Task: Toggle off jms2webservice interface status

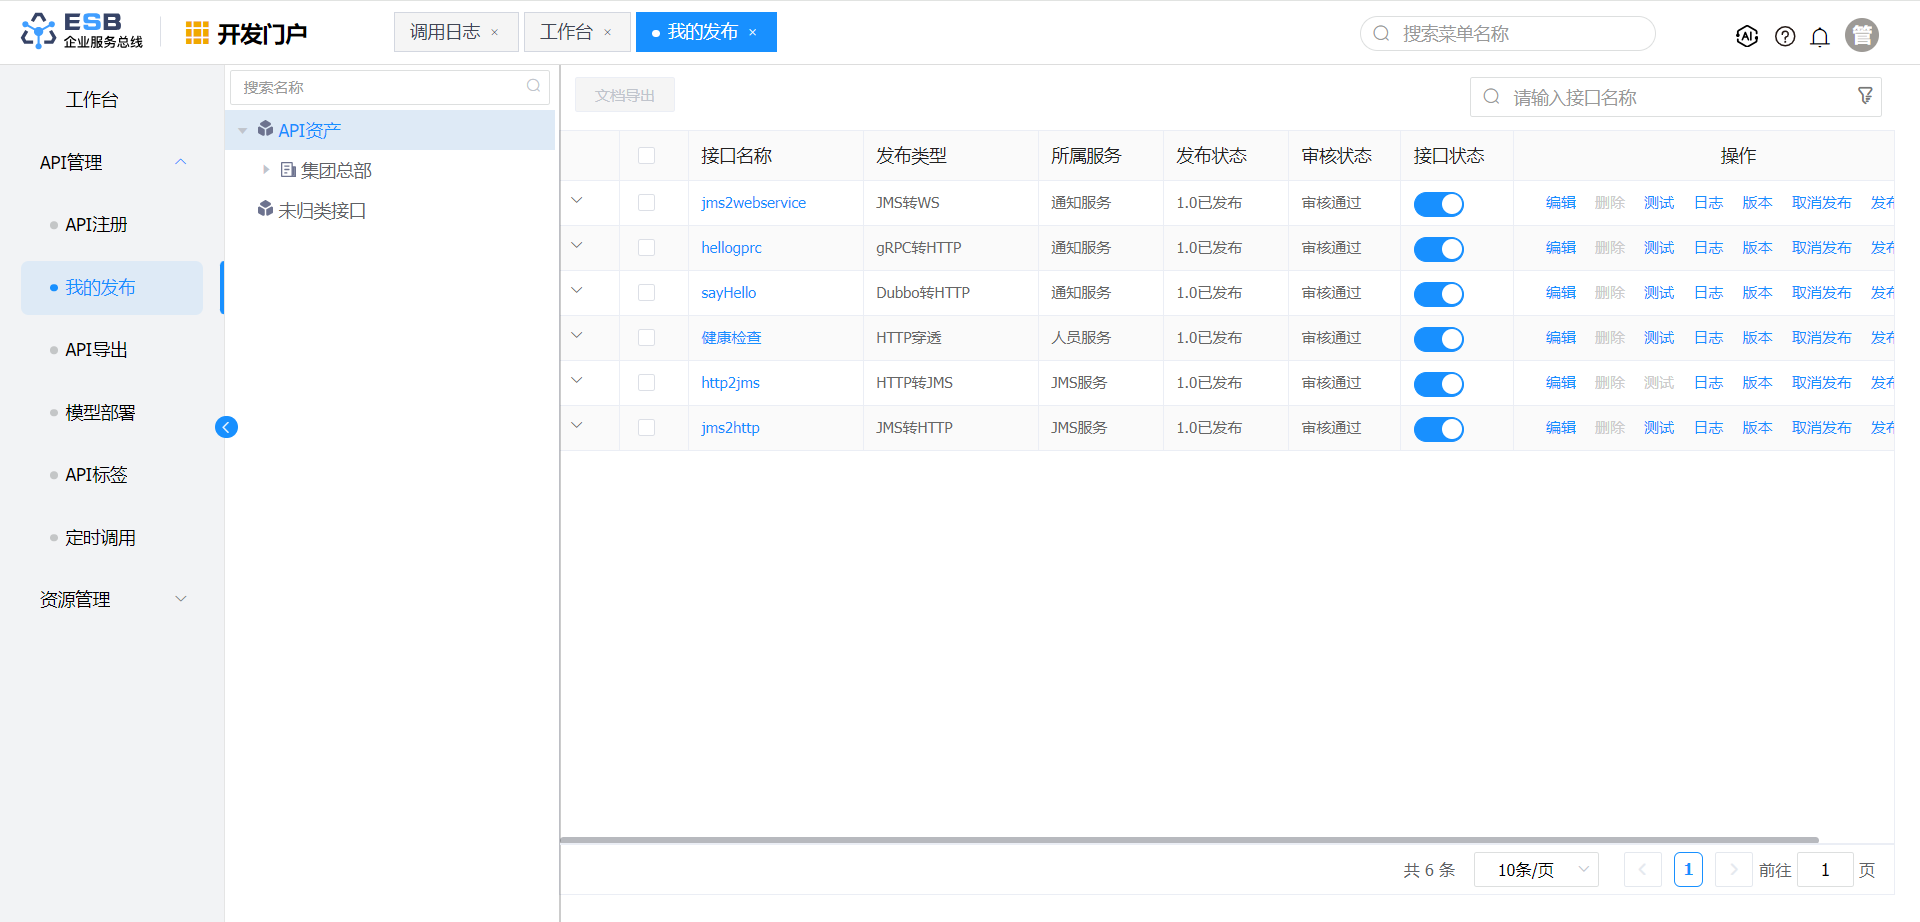Action: [x=1438, y=204]
